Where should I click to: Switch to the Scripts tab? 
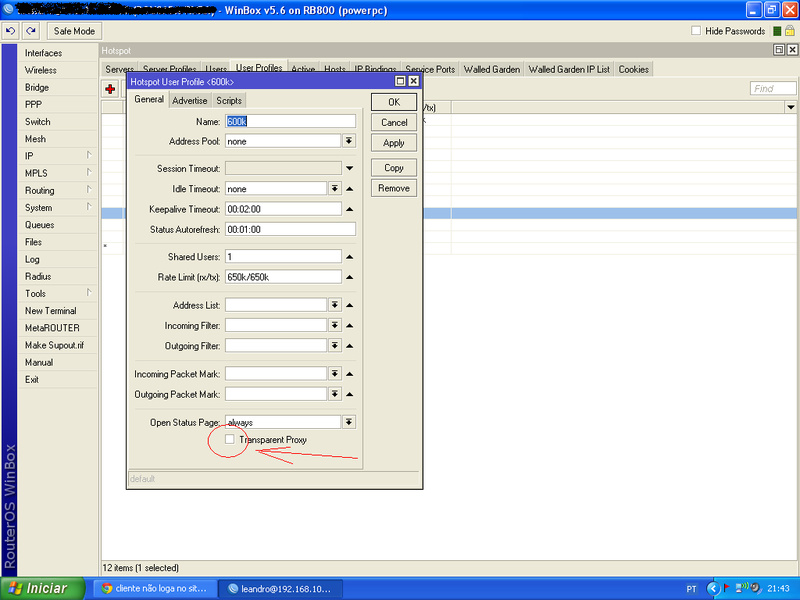(229, 101)
